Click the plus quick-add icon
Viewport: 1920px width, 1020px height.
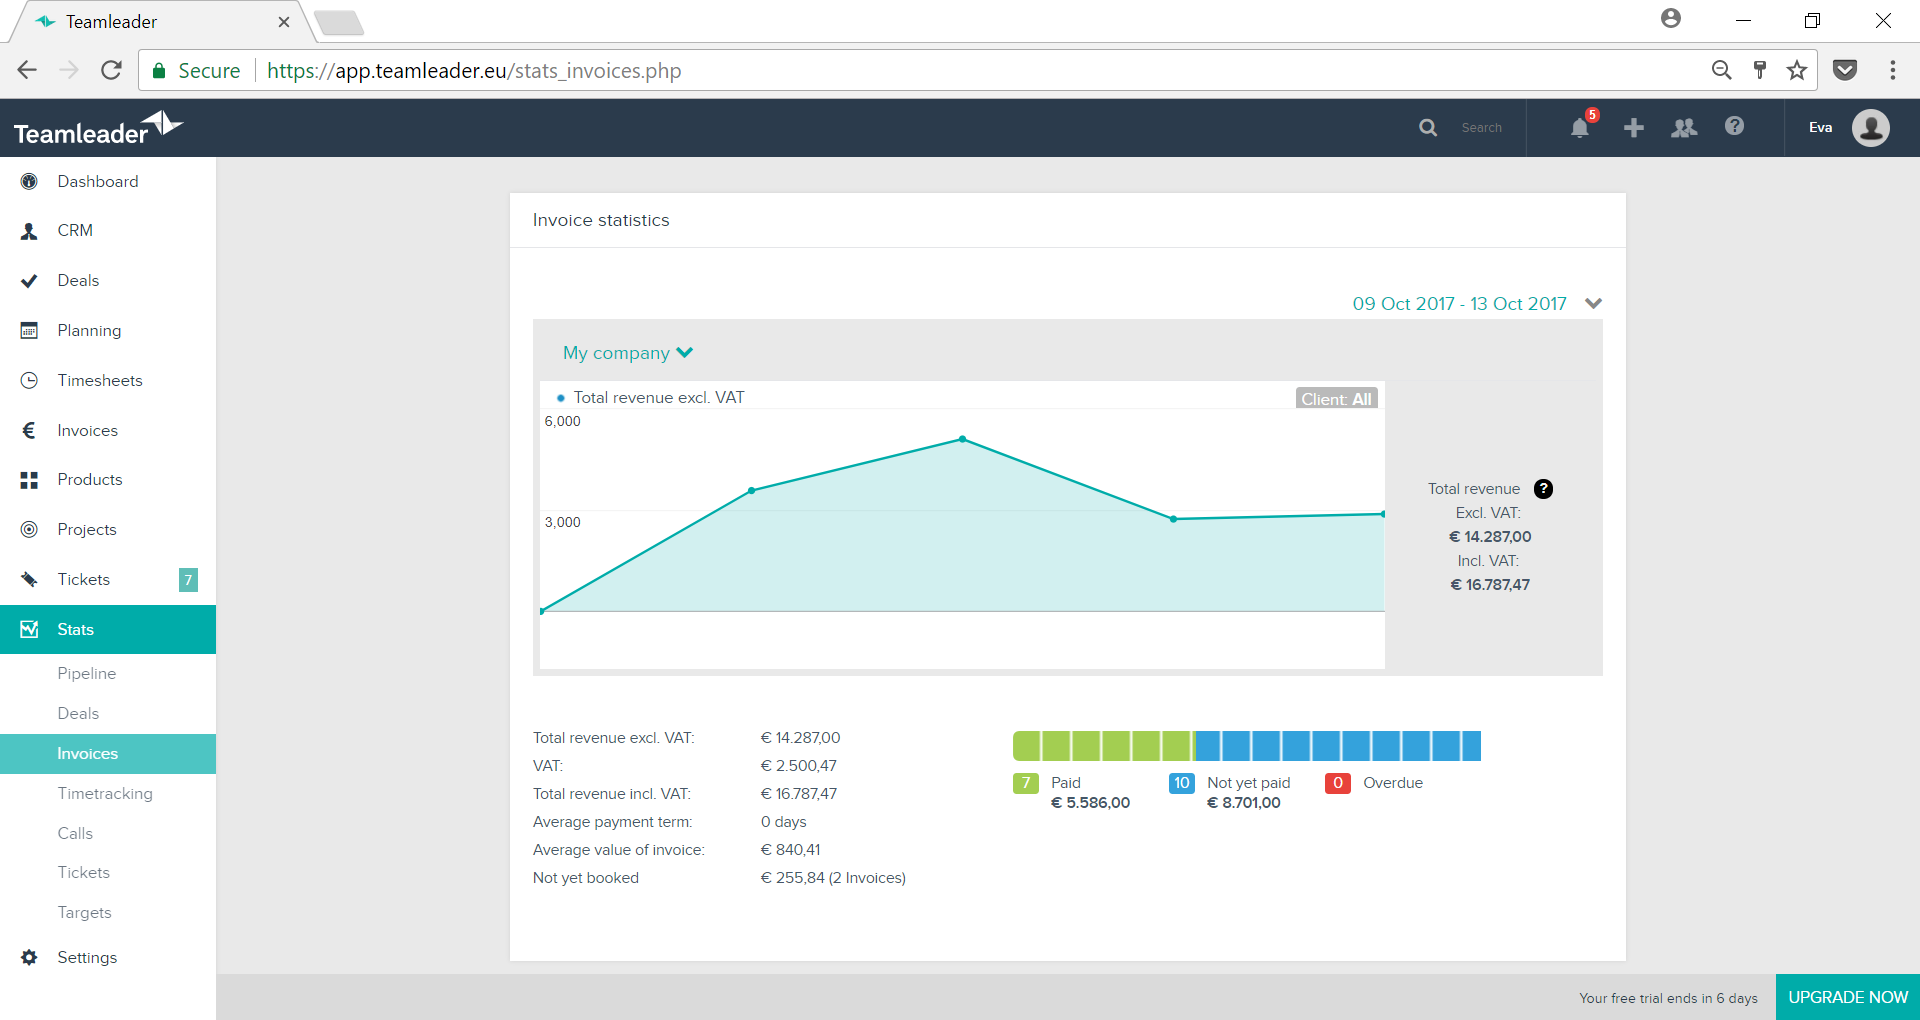(x=1634, y=128)
